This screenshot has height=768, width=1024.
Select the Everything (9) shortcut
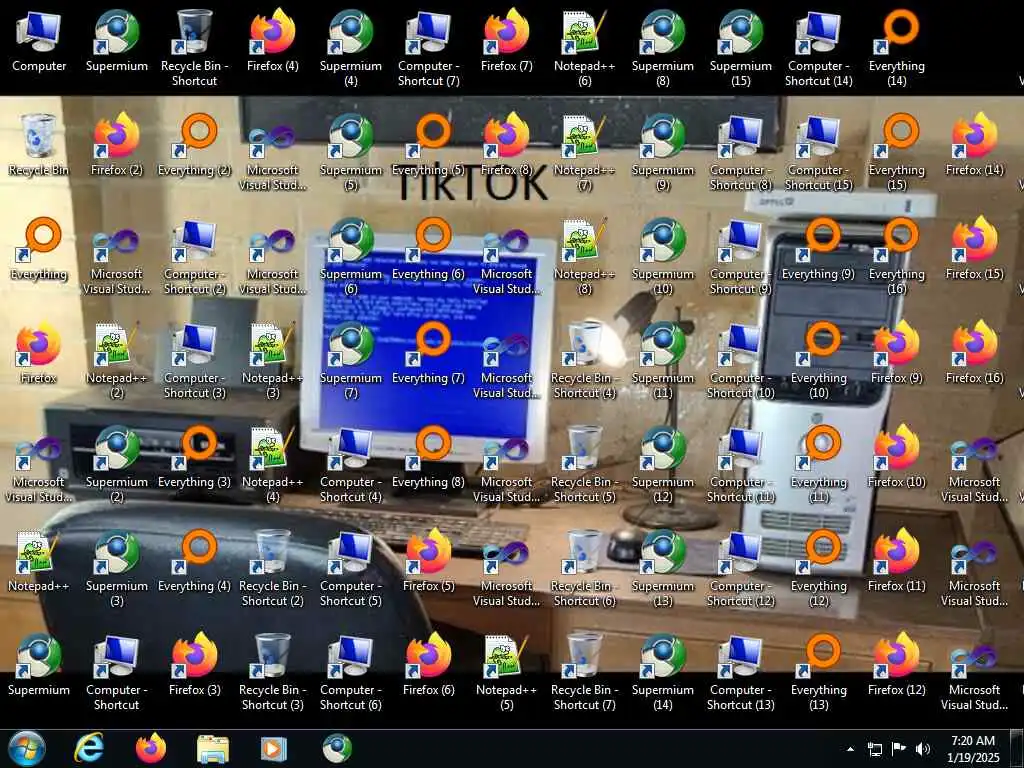[818, 250]
